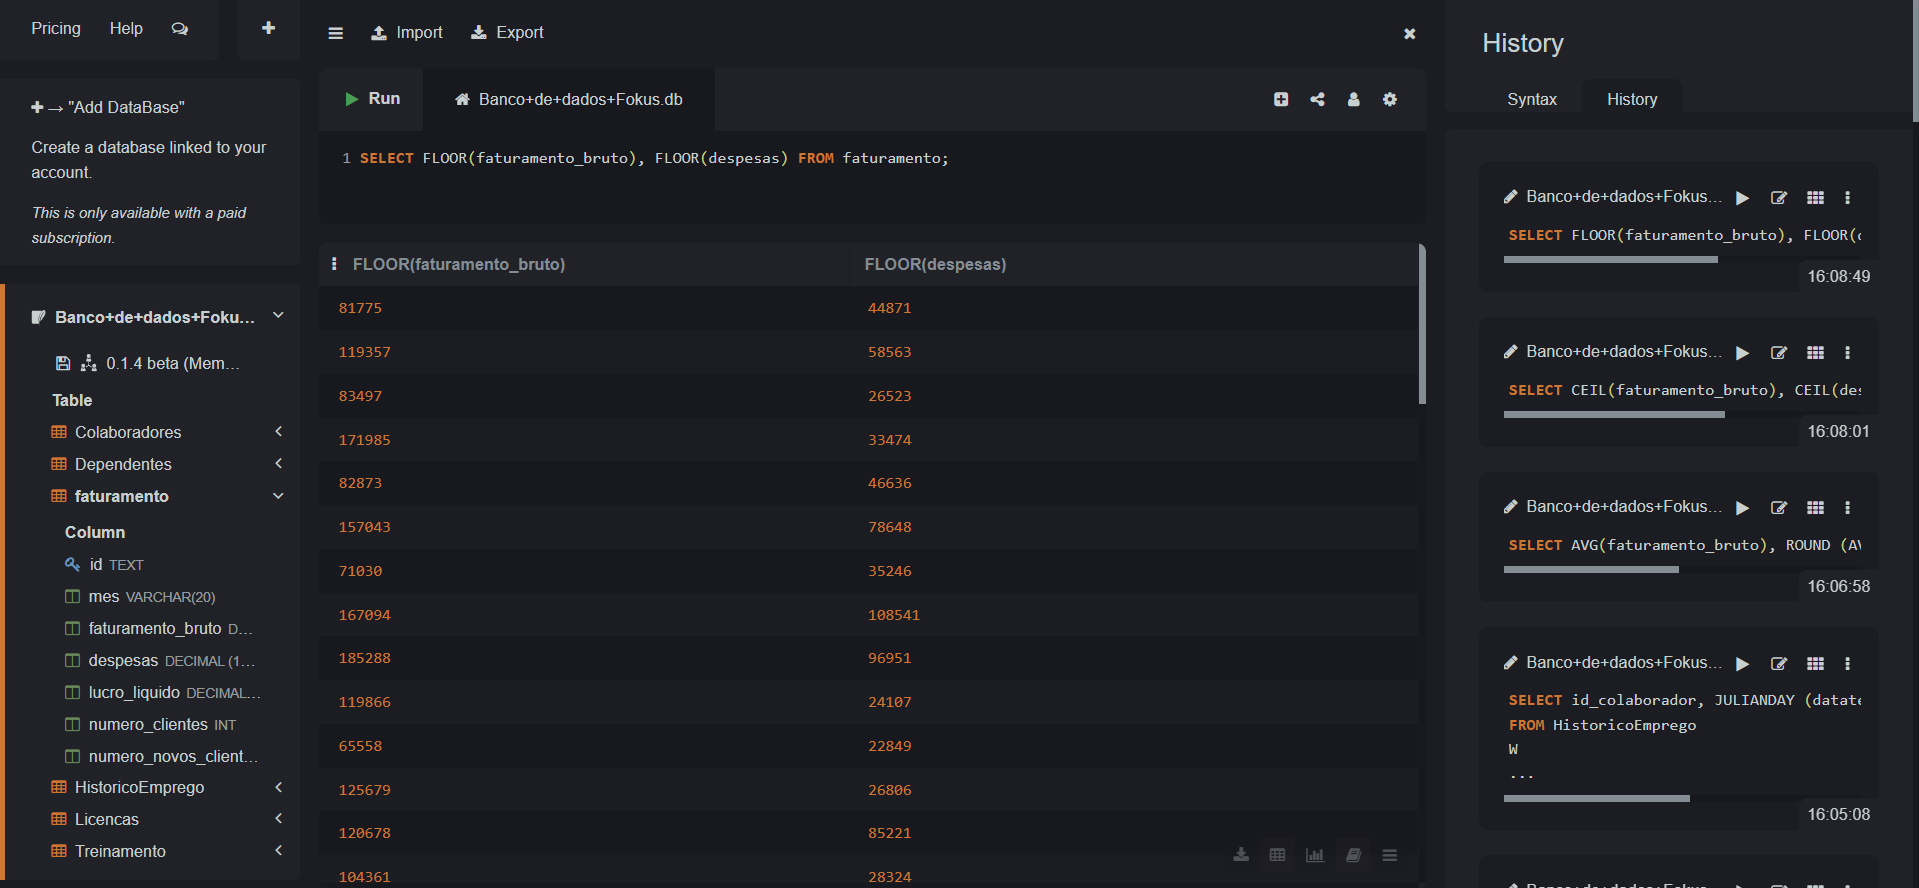Click the cell value 108541

[x=894, y=615]
